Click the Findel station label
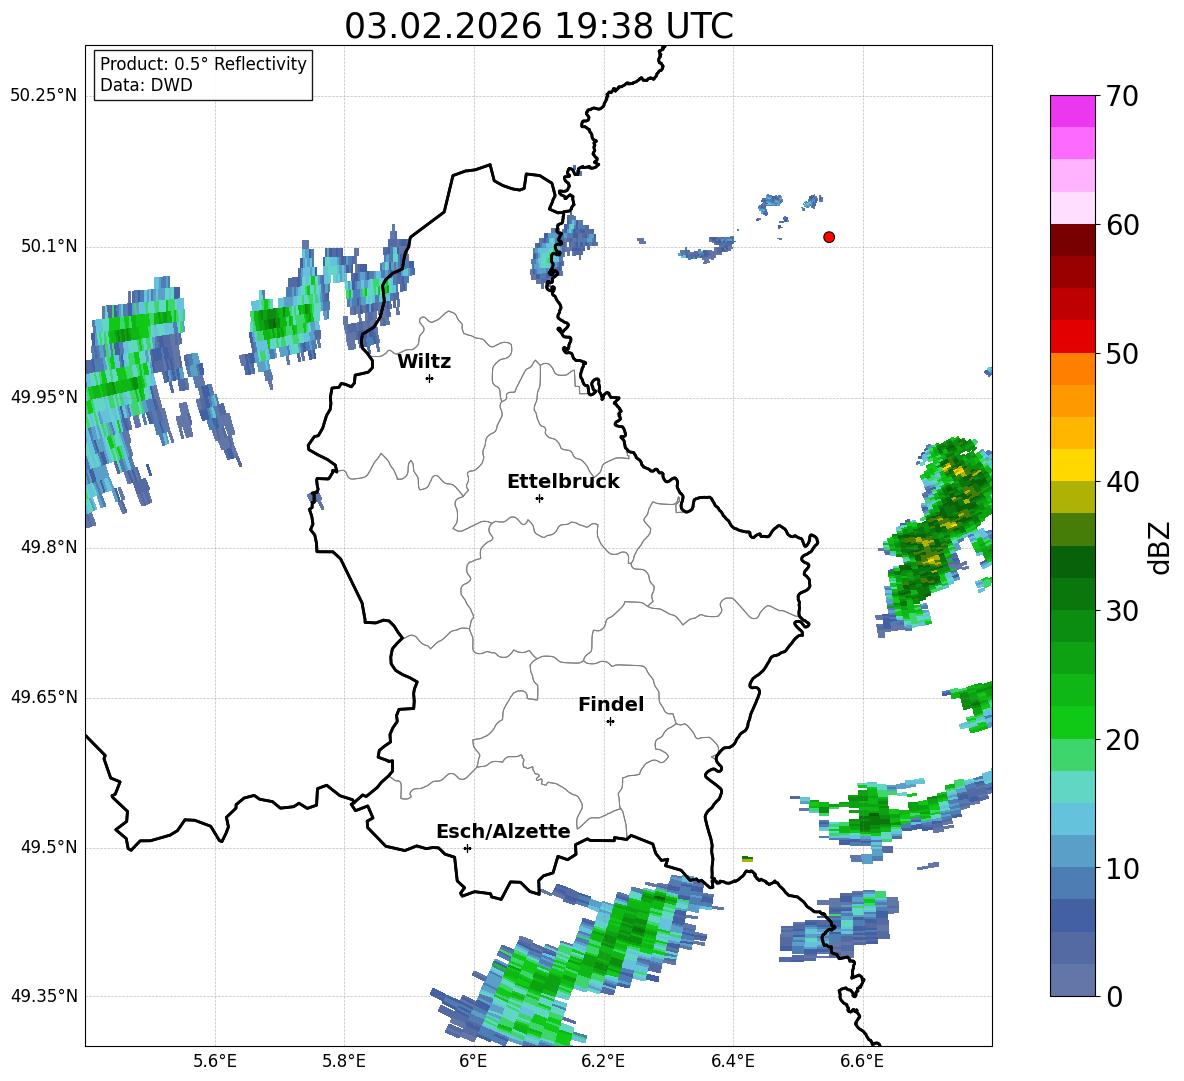Image resolution: width=1184 pixels, height=1081 pixels. (611, 704)
